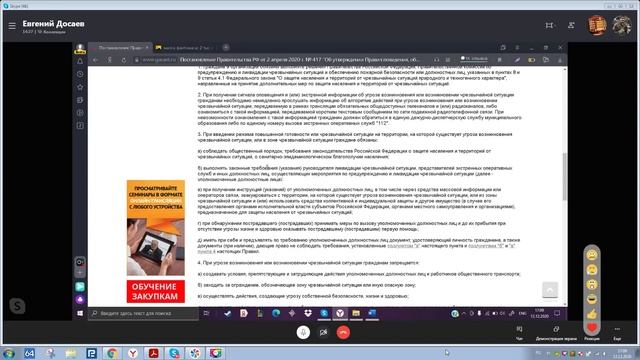
Task: Switch the Skype call view layout icon
Action: point(549,25)
